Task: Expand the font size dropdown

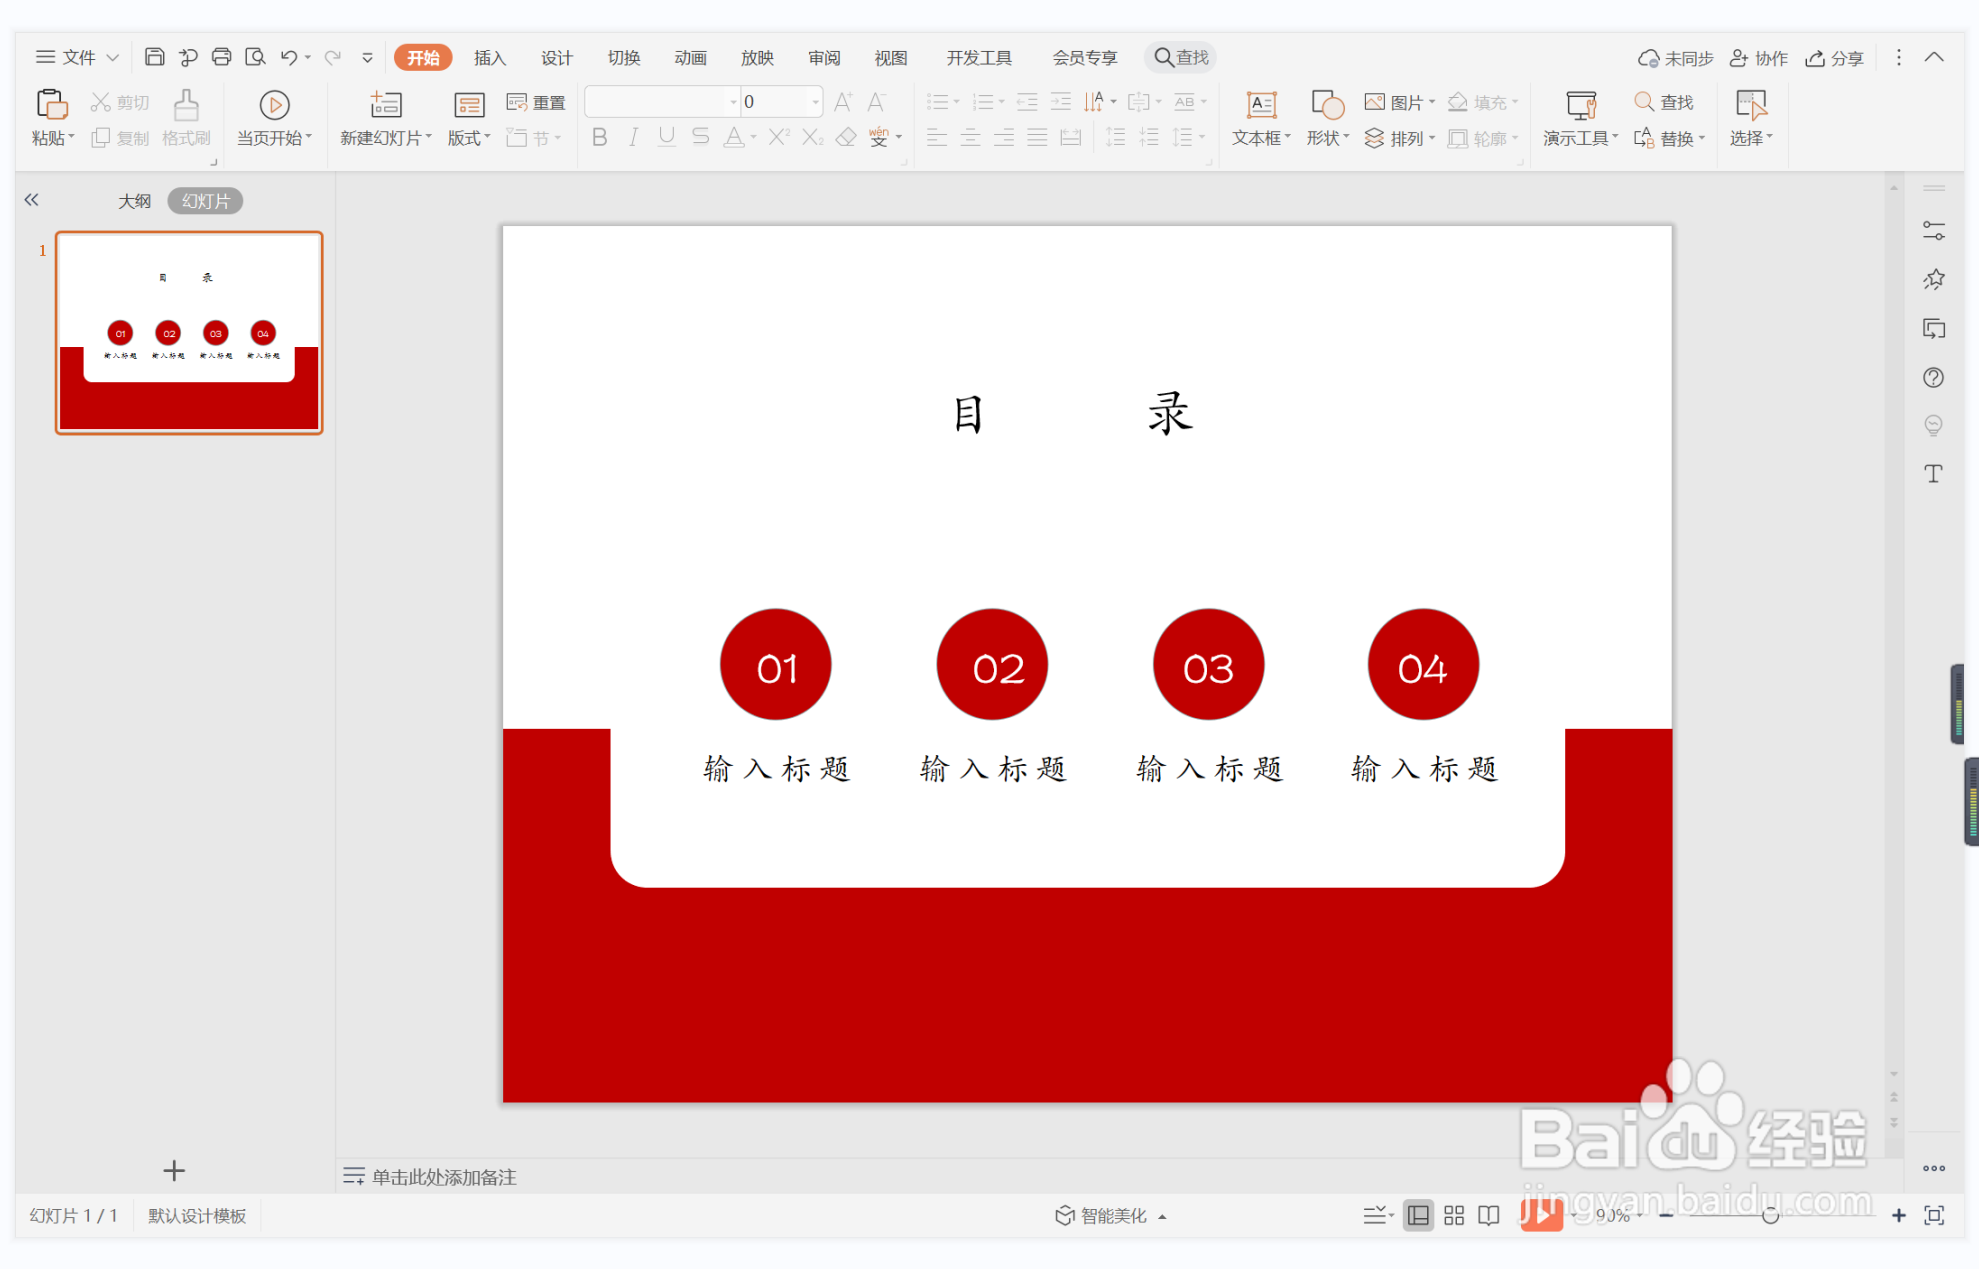Action: tap(815, 102)
